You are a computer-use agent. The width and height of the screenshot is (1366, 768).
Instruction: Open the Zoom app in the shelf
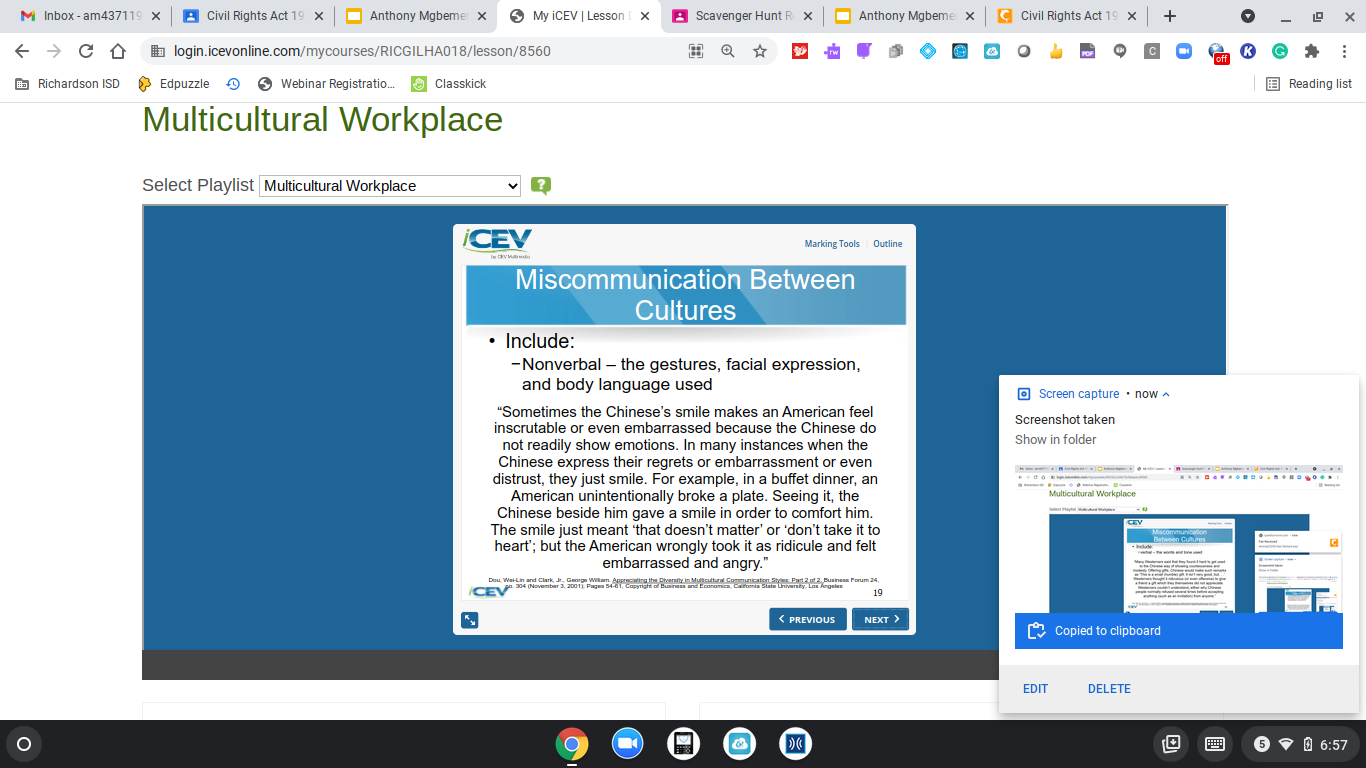click(628, 744)
